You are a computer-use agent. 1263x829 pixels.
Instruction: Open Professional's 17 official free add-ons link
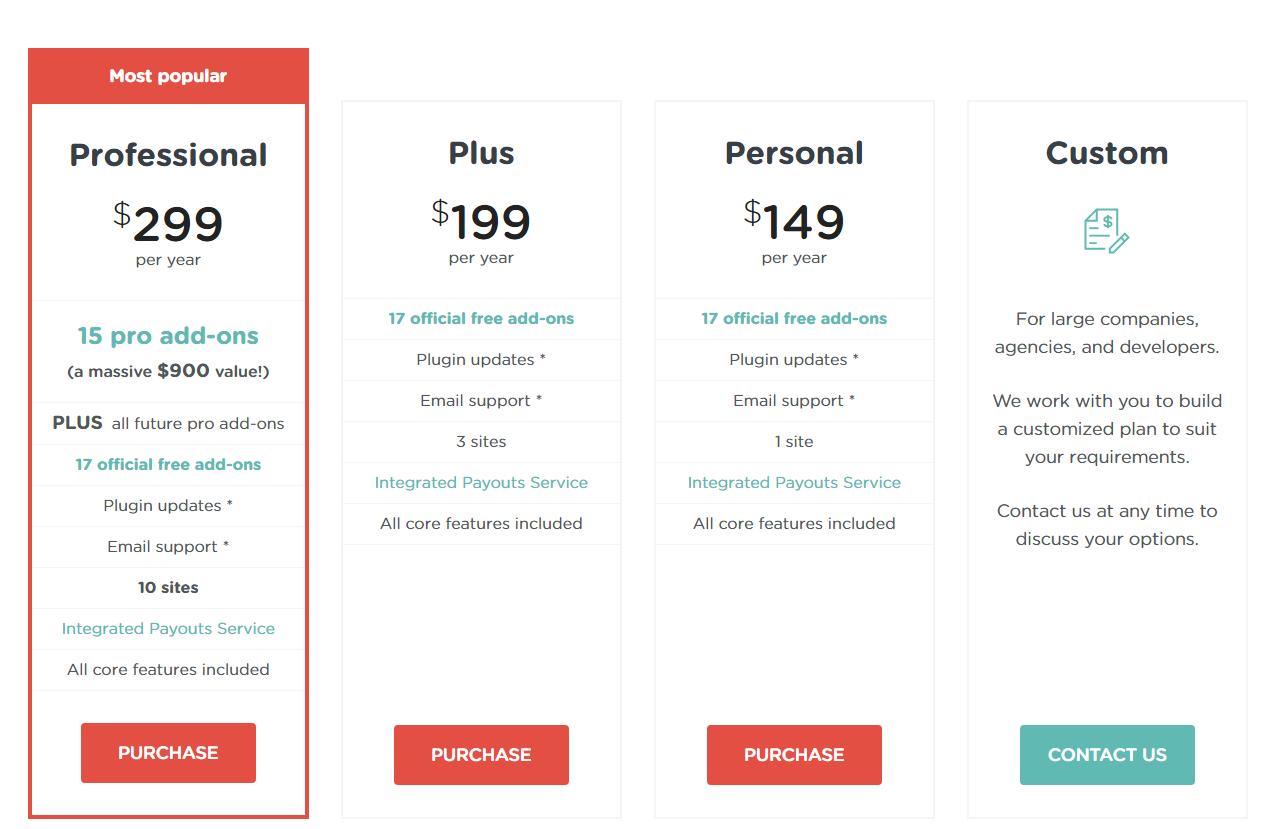168,465
